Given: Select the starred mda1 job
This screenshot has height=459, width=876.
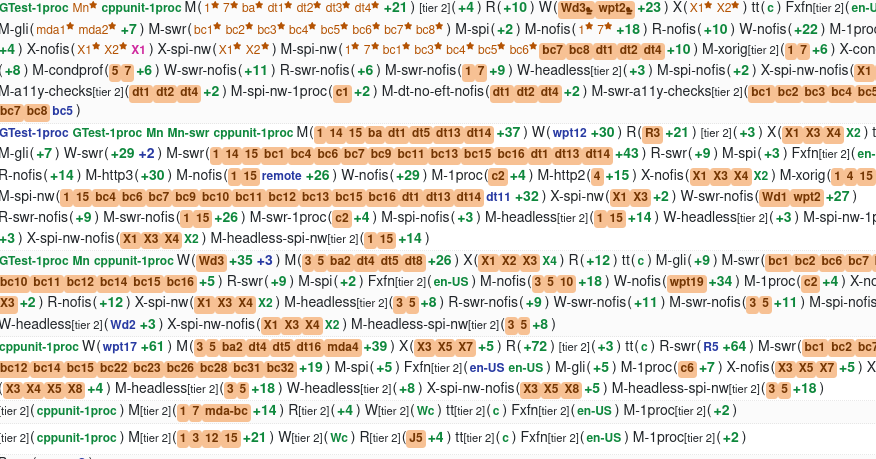Looking at the screenshot, I should (54, 29).
